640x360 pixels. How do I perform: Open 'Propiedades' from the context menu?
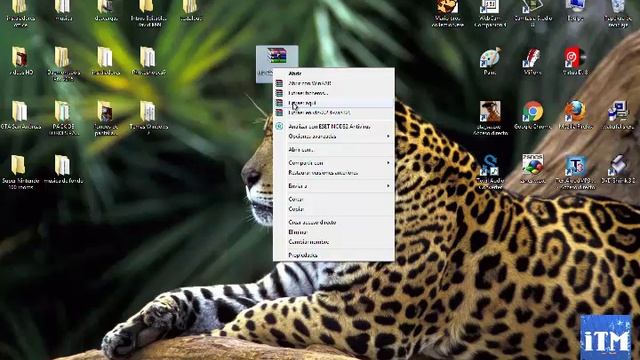coord(333,255)
